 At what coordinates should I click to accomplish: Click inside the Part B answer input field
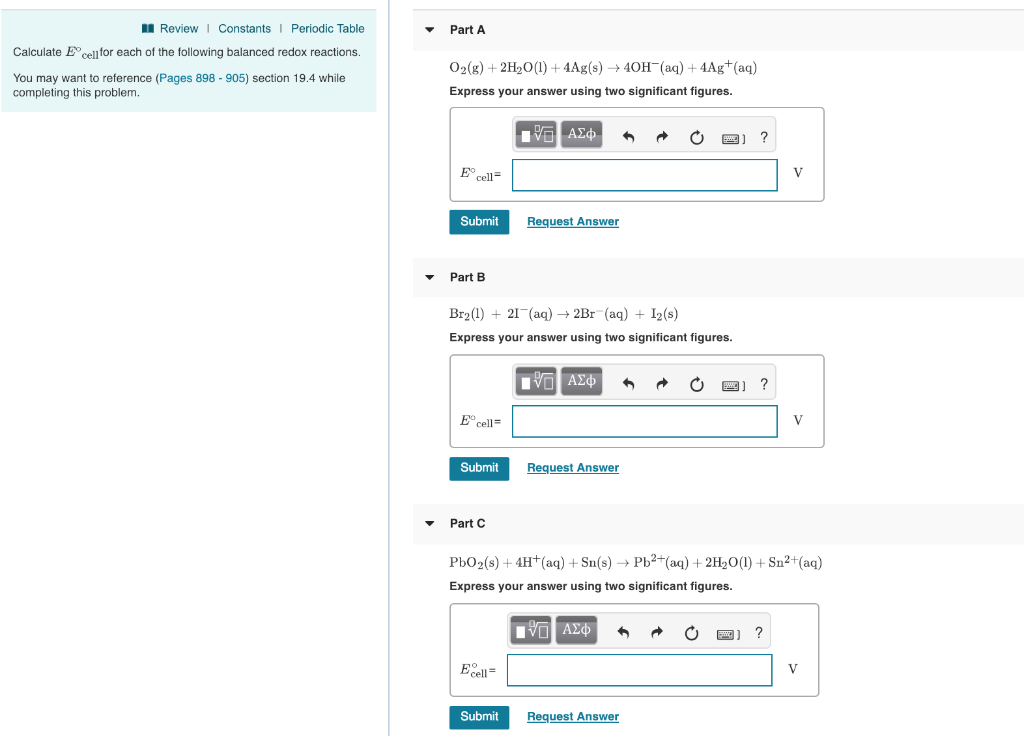pyautogui.click(x=643, y=421)
